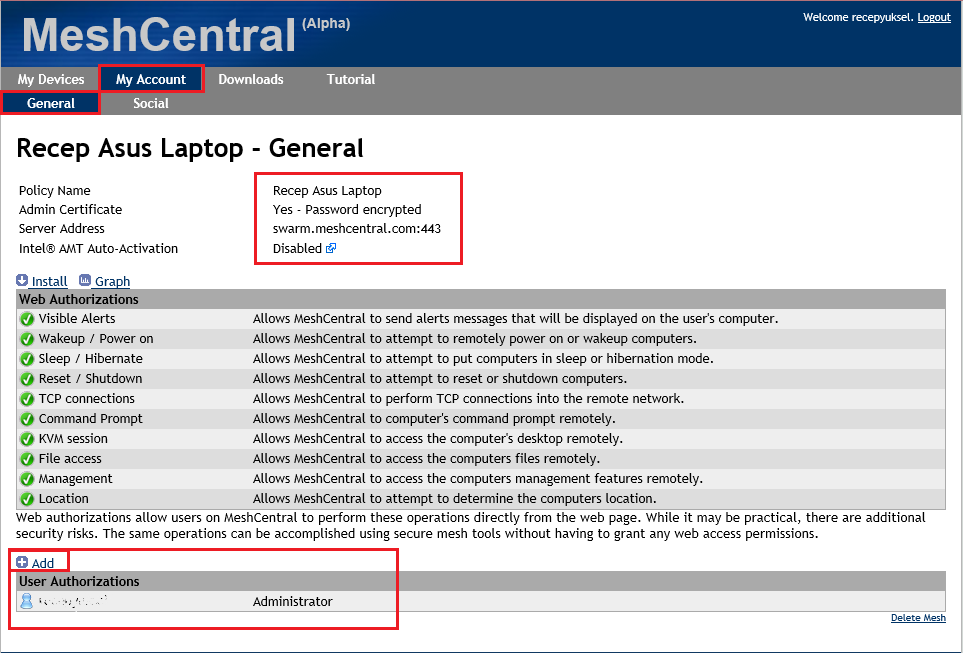This screenshot has height=653, width=963.
Task: Click the Command Prompt label
Action: pyautogui.click(x=90, y=418)
